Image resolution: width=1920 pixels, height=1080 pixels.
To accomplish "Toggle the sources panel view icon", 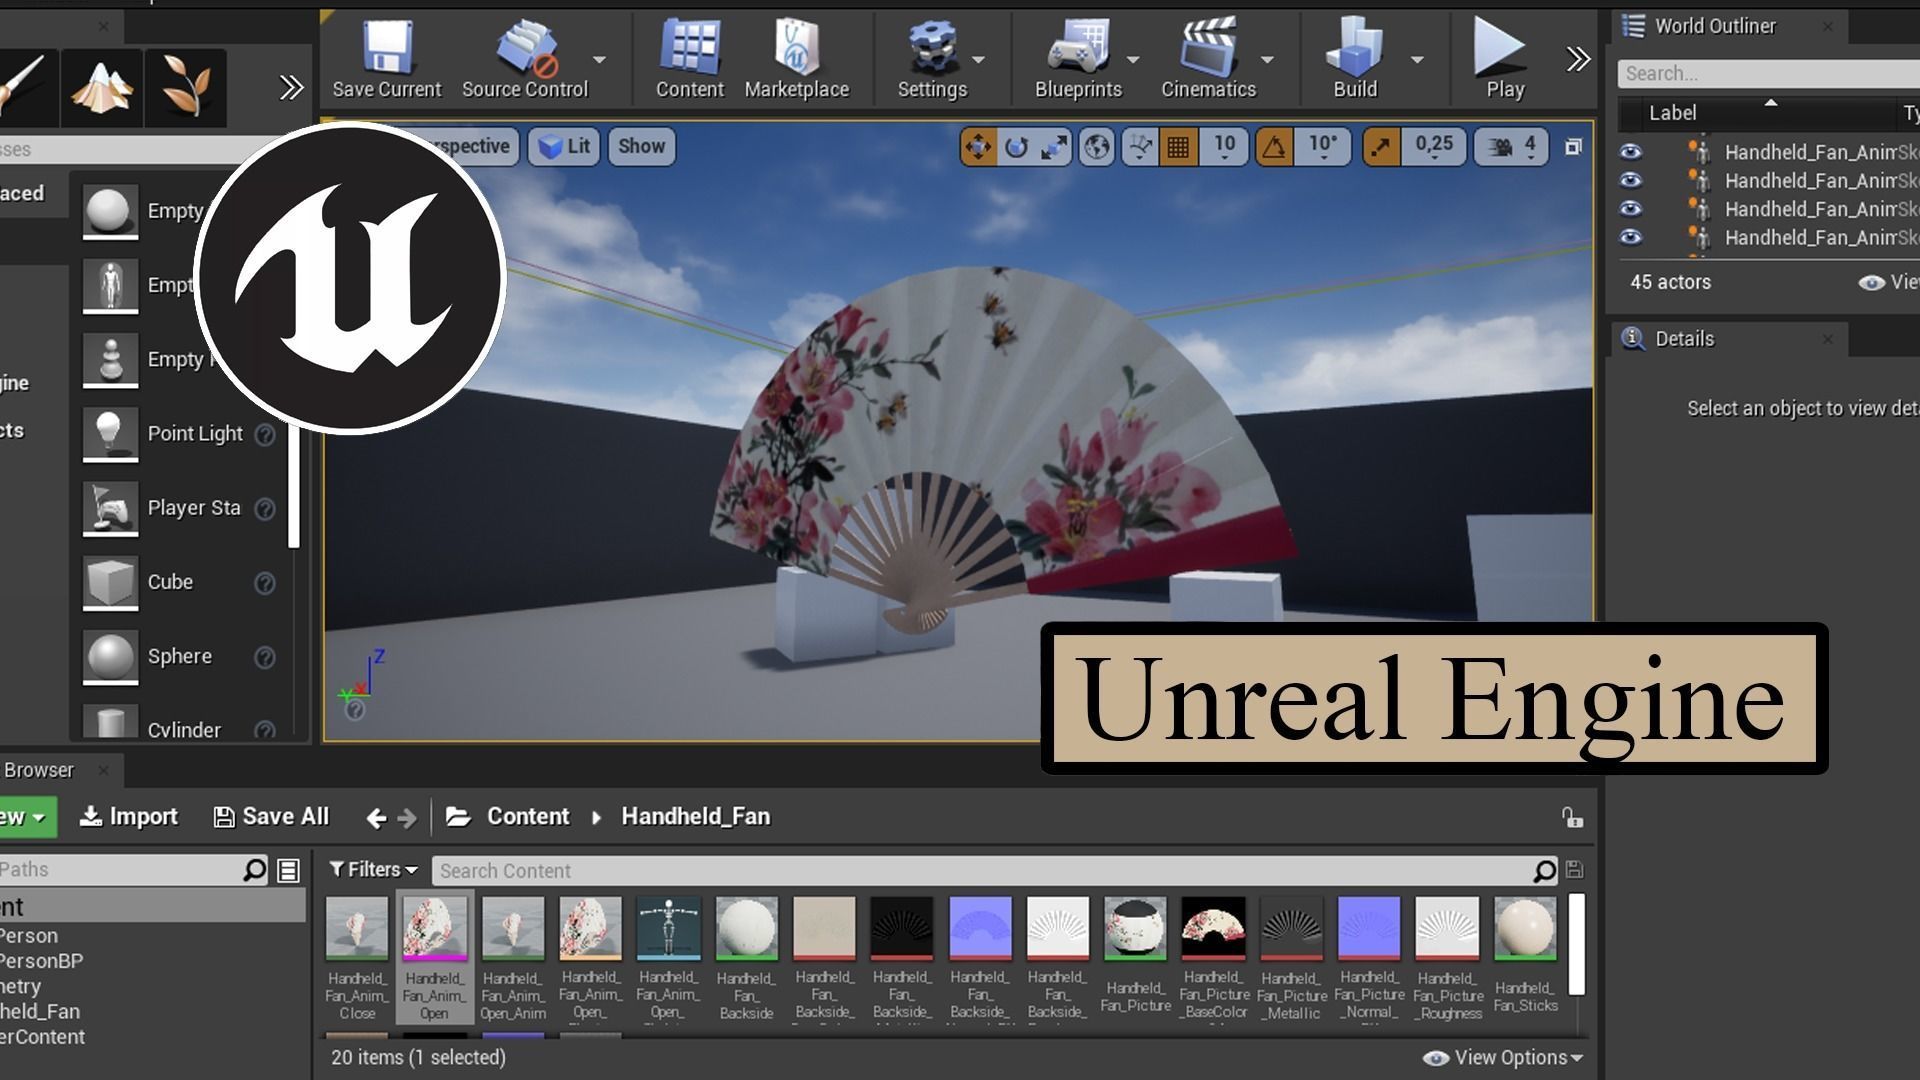I will (x=288, y=871).
